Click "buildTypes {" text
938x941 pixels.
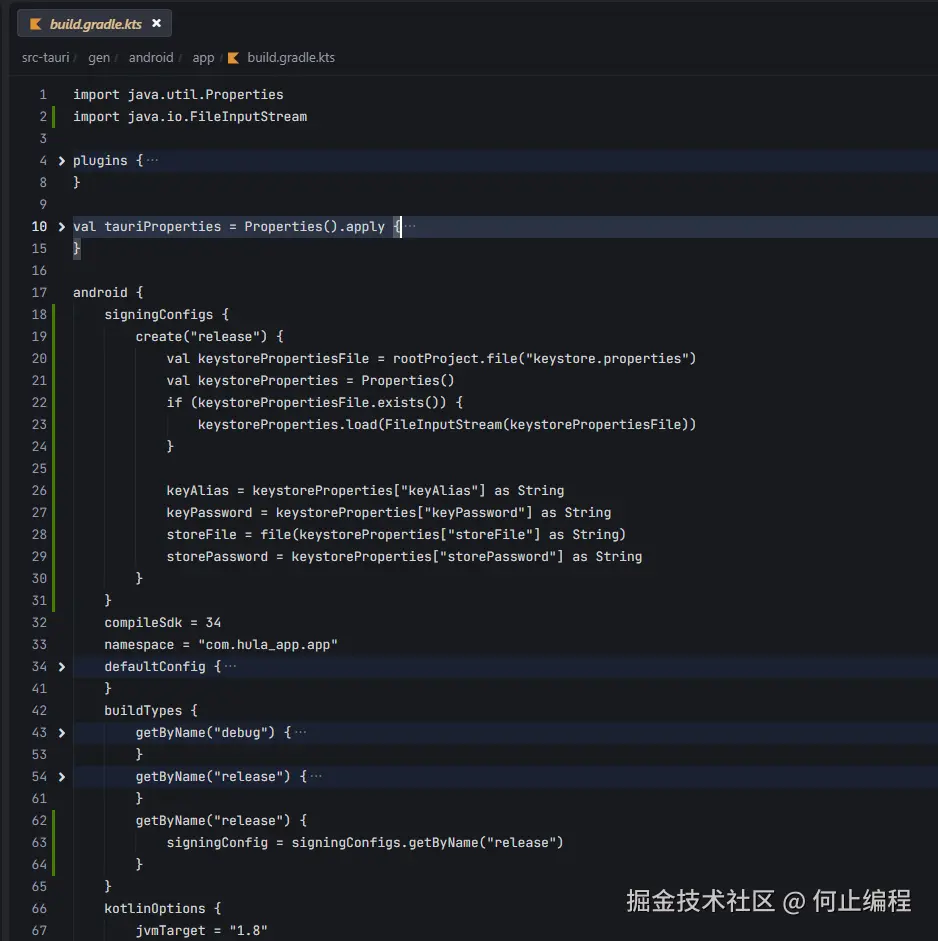(151, 711)
